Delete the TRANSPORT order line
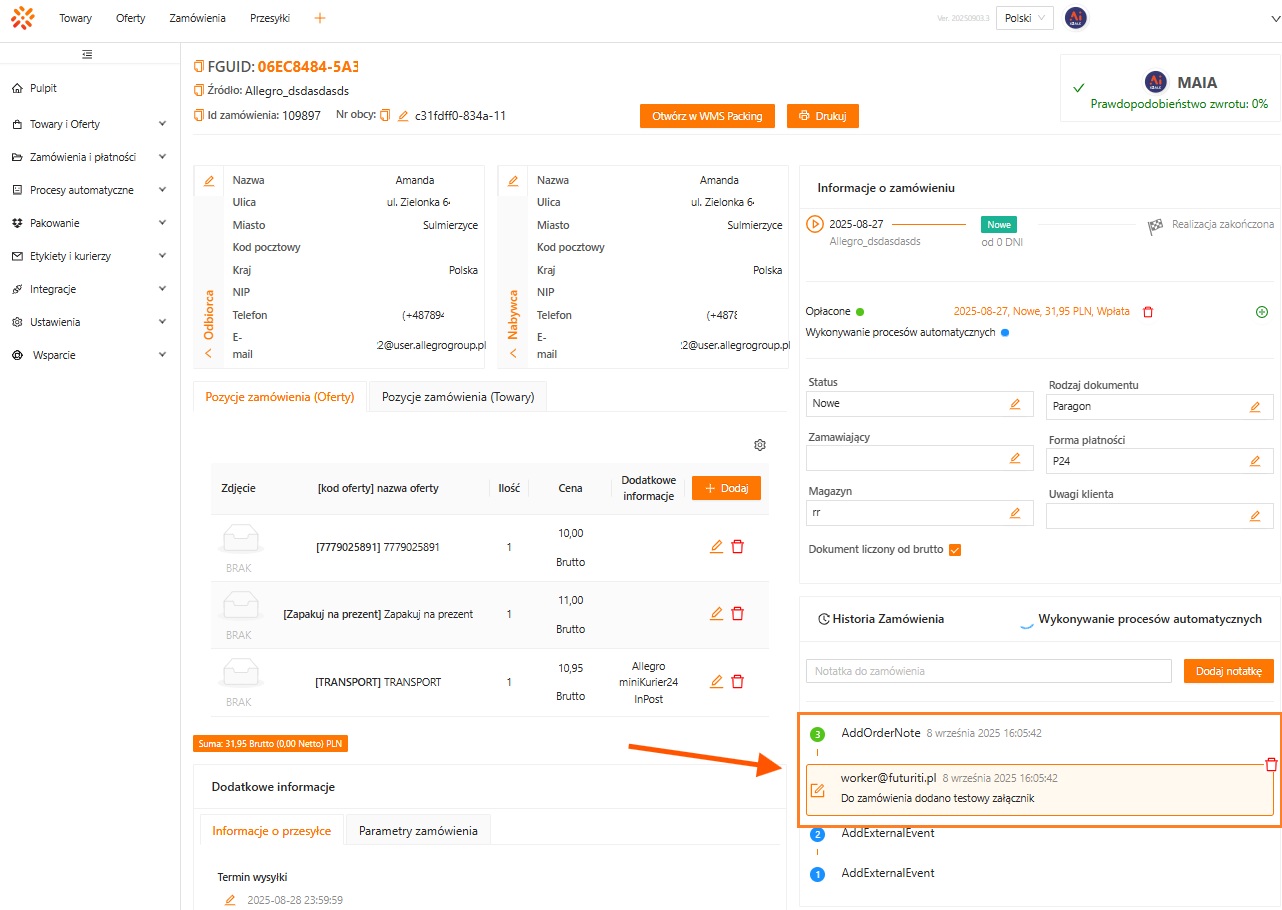Viewport: 1282px width, 910px height. click(738, 681)
